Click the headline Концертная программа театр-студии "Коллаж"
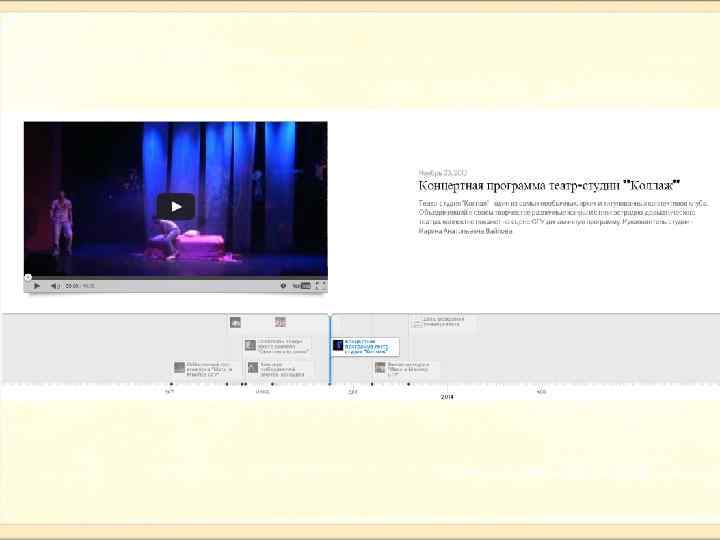720x540 pixels. point(549,186)
